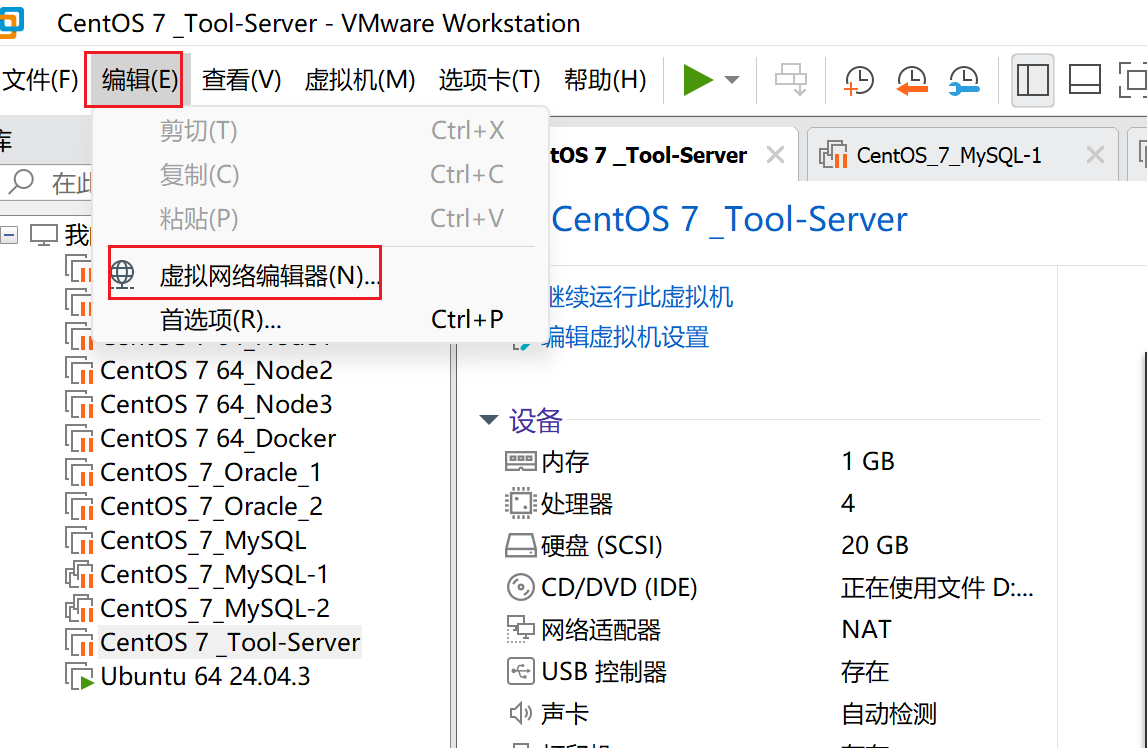Click the 自动检测 sound card value
This screenshot has width=1147, height=748.
coord(889,714)
